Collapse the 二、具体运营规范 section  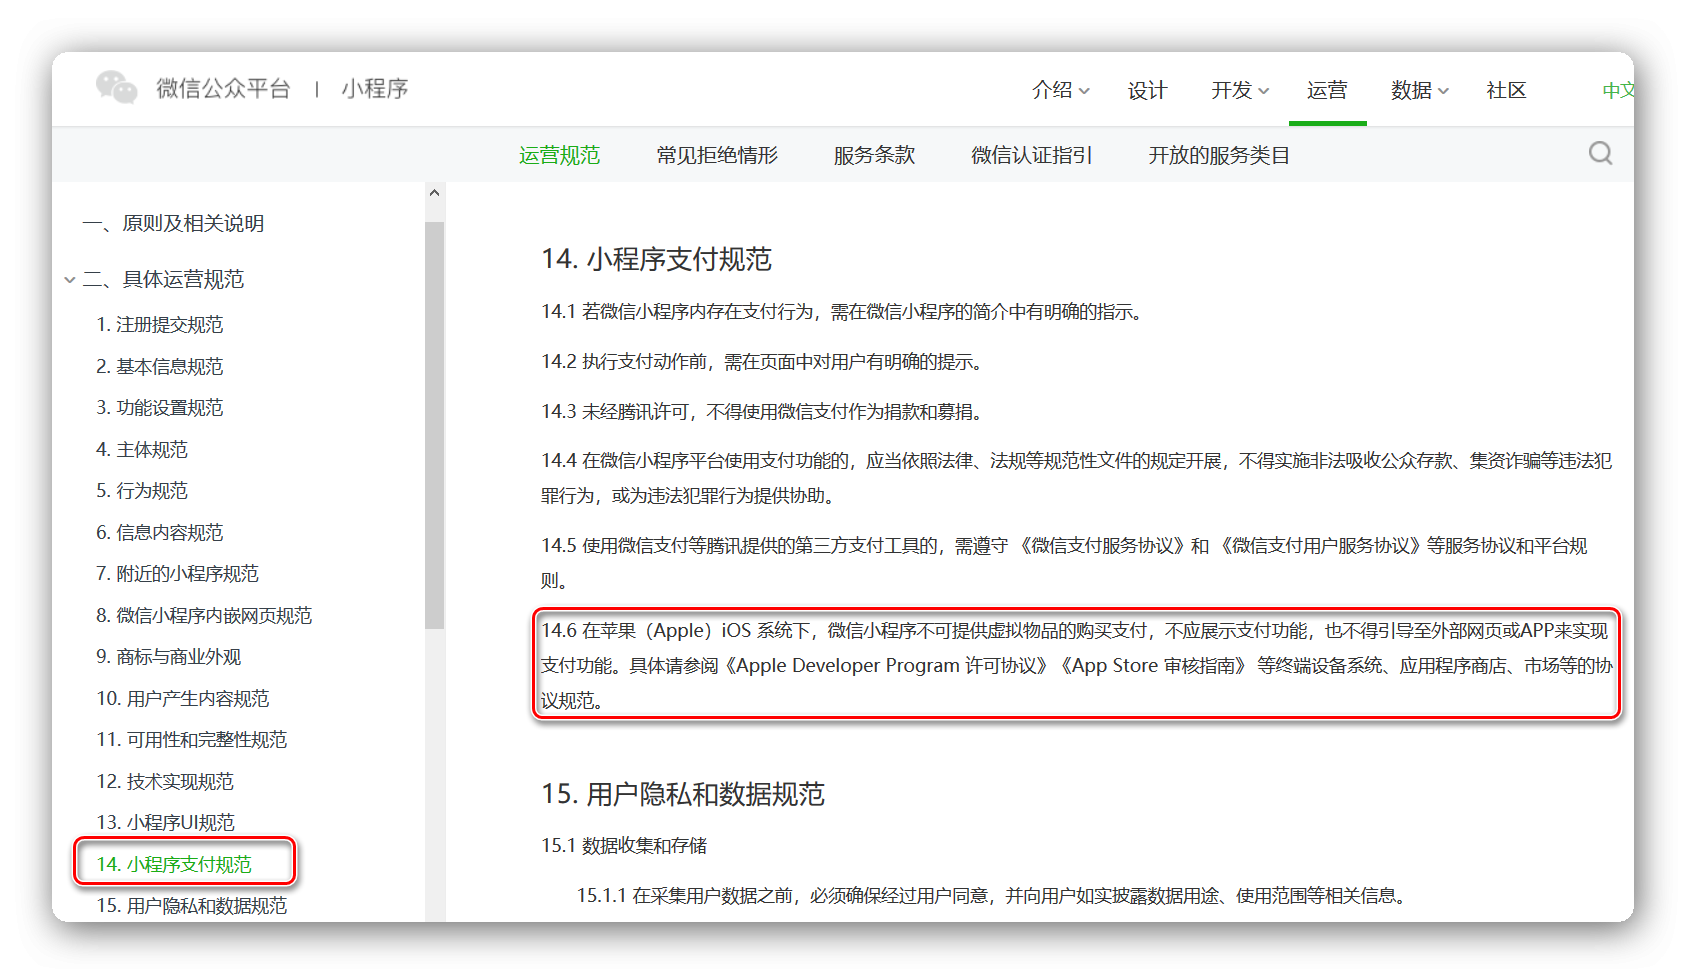(x=70, y=280)
